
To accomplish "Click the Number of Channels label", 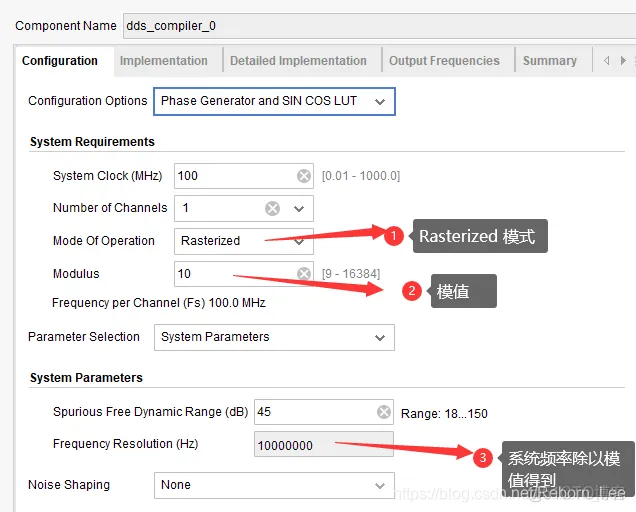I will click(x=110, y=208).
